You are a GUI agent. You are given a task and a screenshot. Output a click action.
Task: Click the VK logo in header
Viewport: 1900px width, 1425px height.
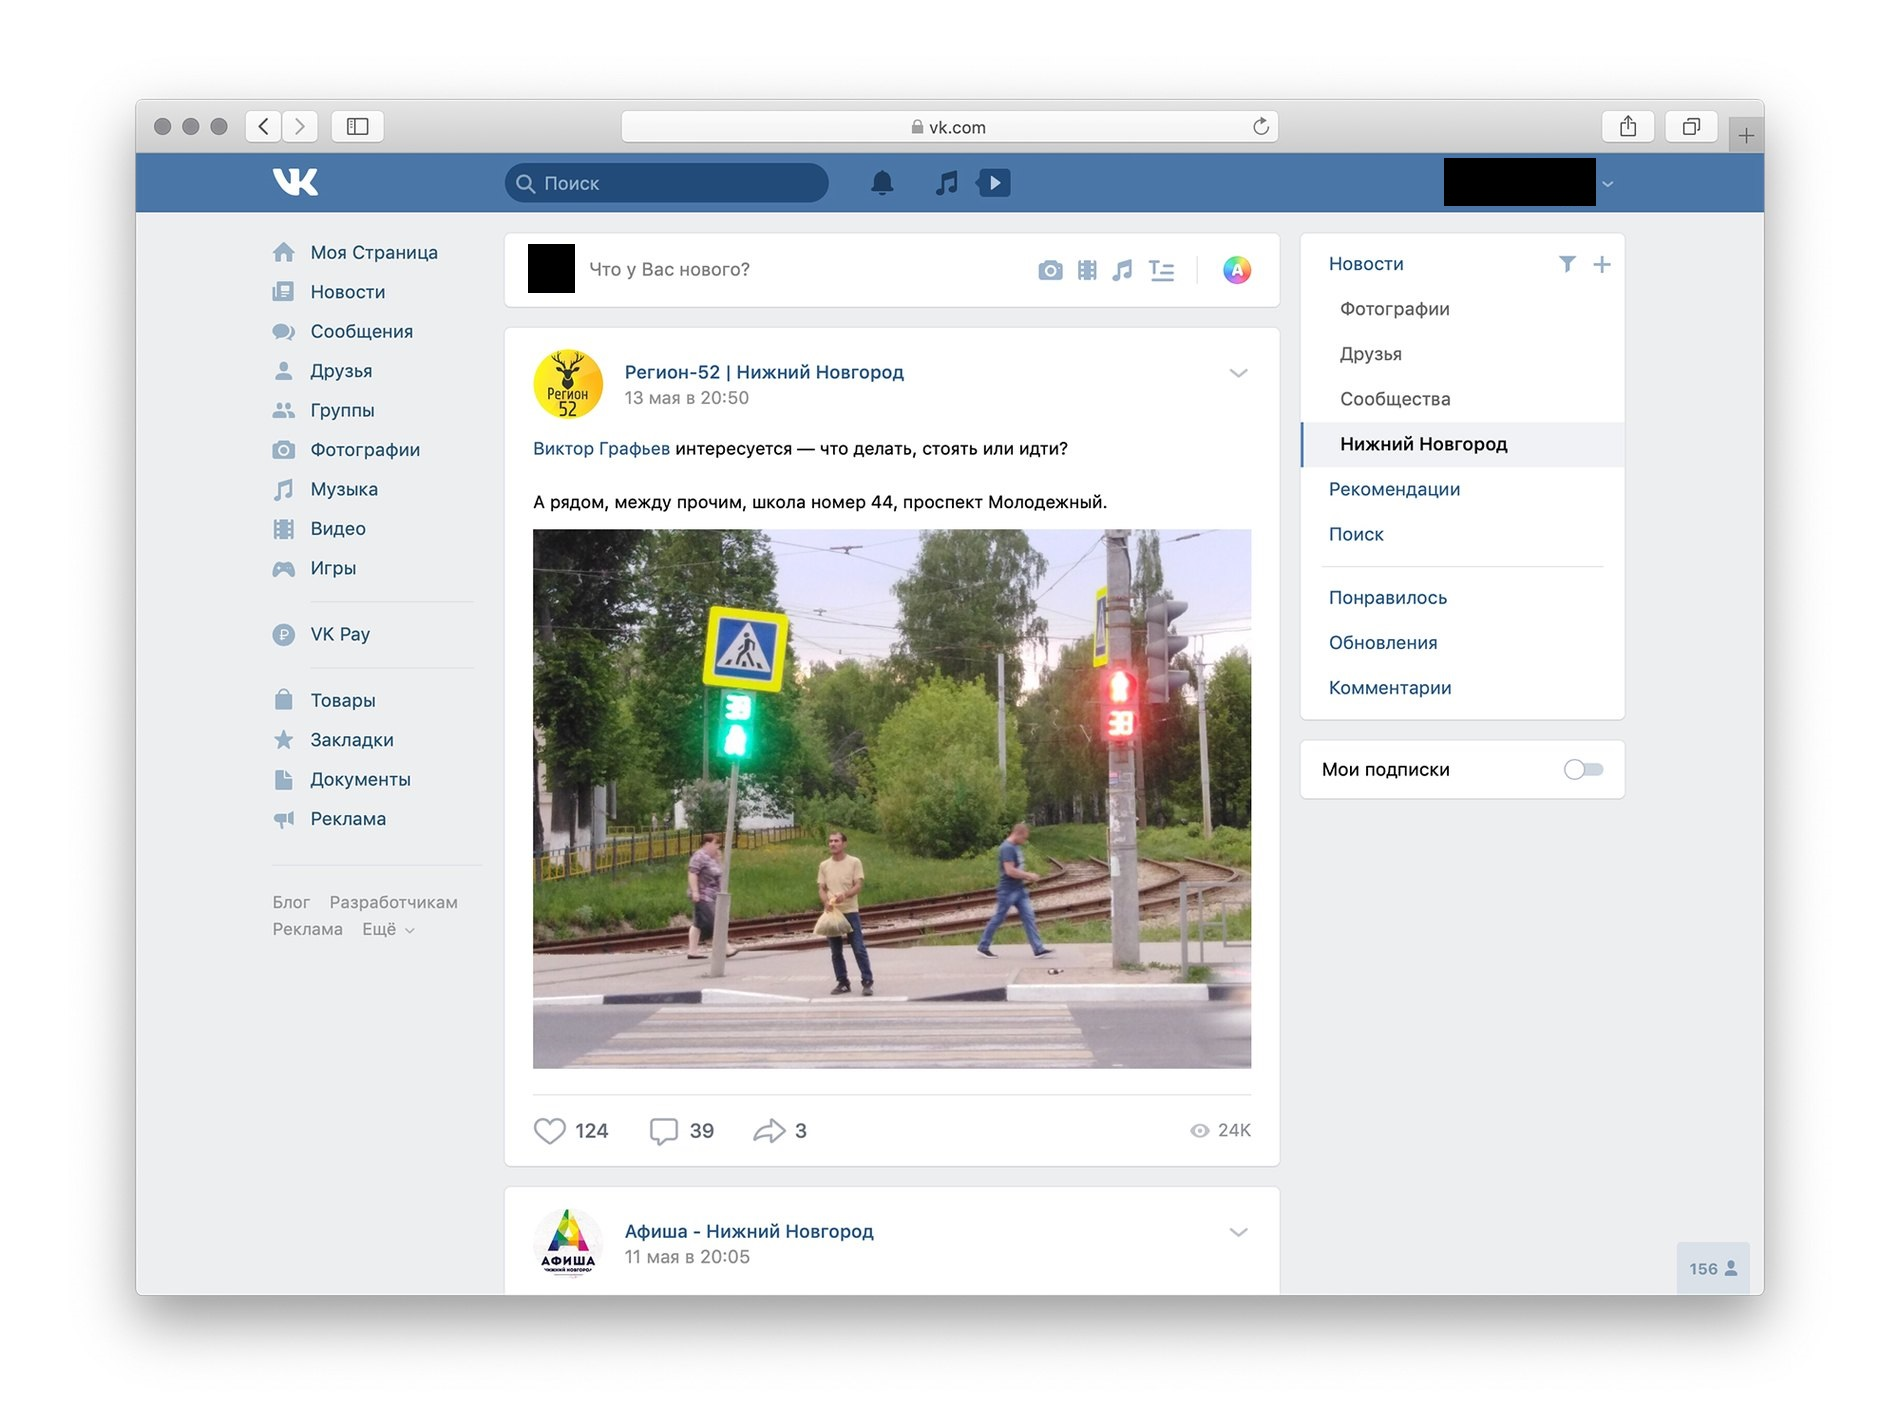(295, 182)
